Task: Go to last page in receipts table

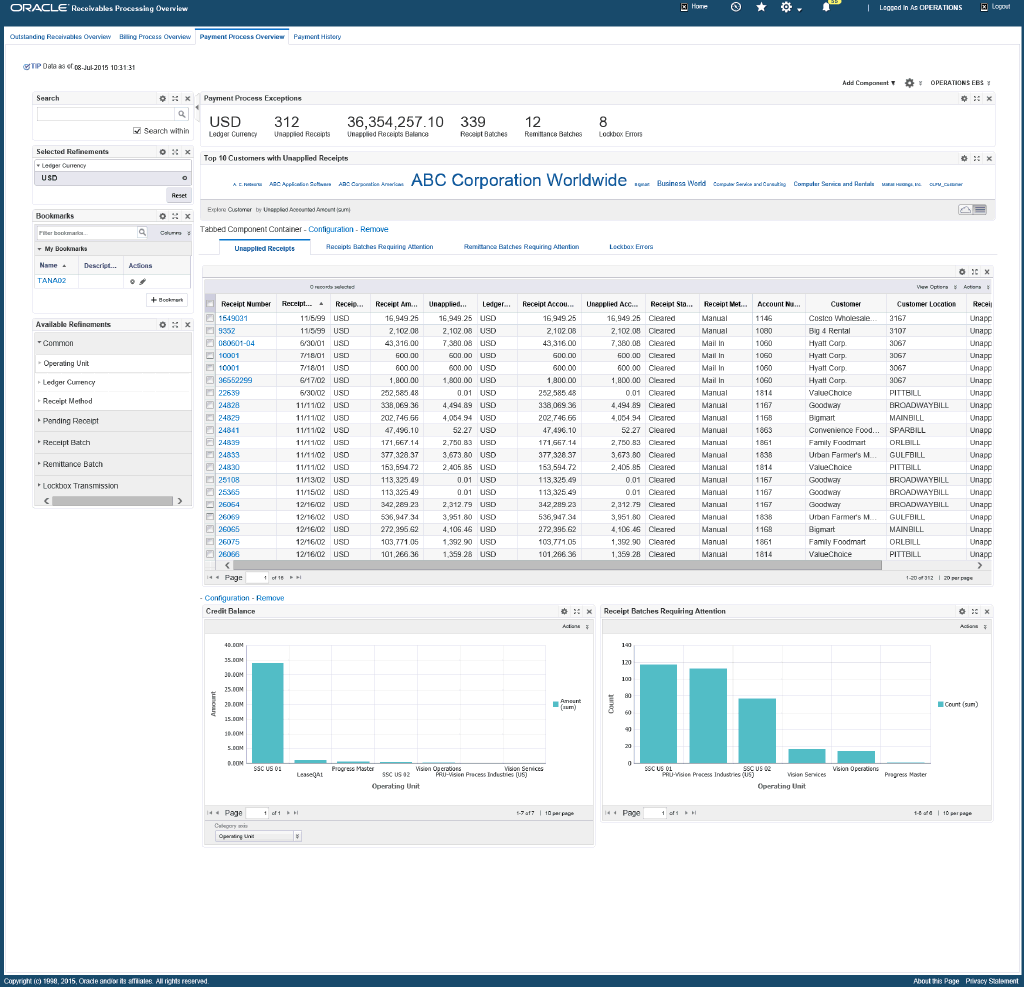Action: [x=299, y=577]
